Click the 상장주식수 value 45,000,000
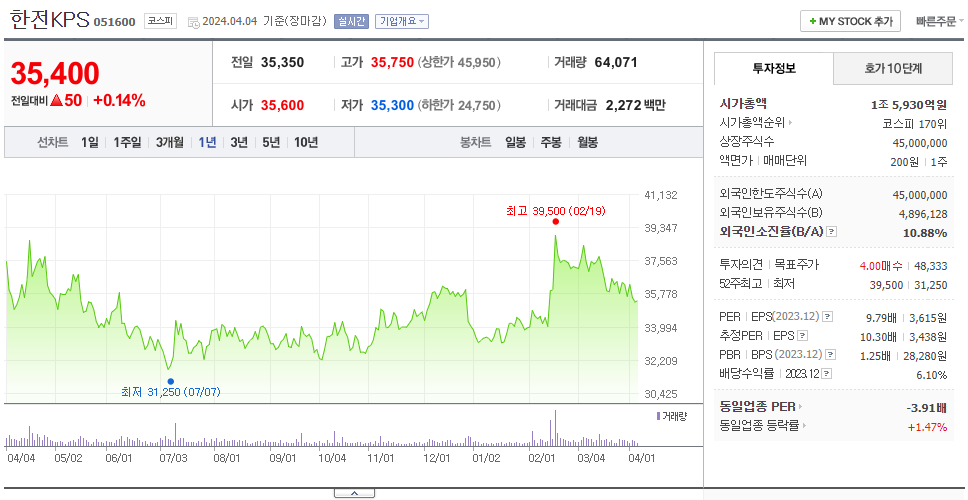 coord(920,143)
